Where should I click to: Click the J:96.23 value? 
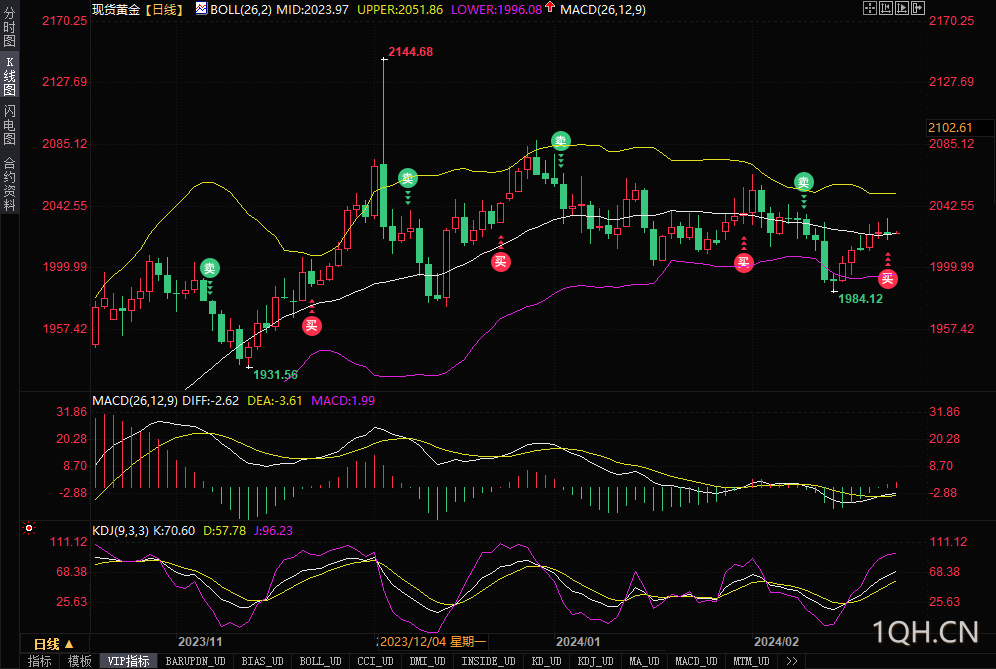point(274,530)
